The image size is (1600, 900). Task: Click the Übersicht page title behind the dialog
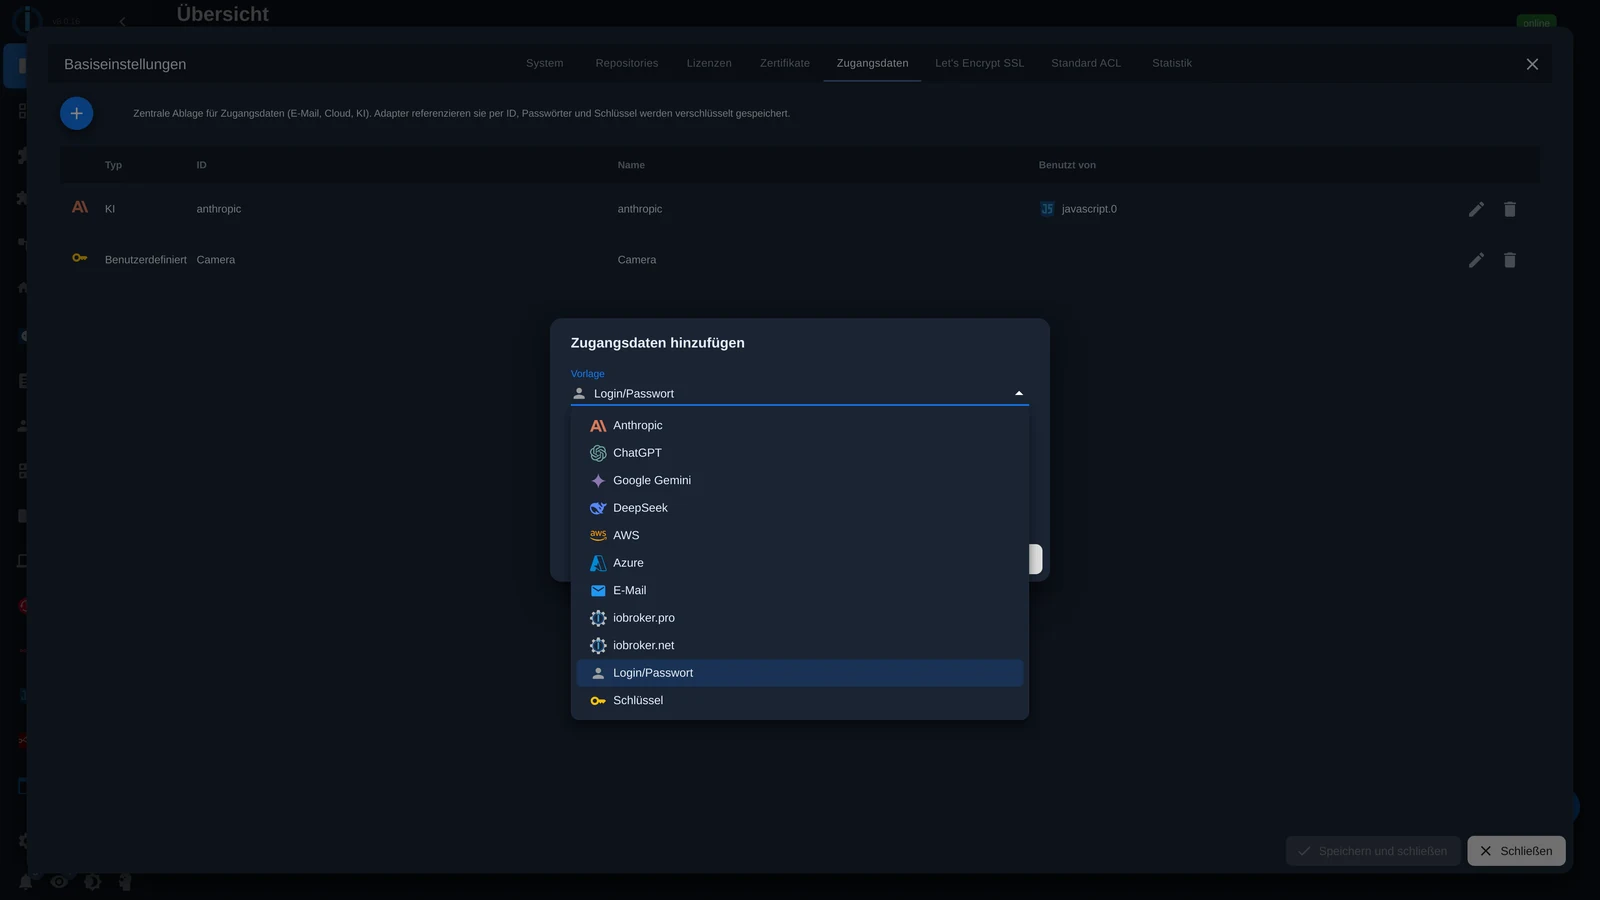(x=223, y=14)
